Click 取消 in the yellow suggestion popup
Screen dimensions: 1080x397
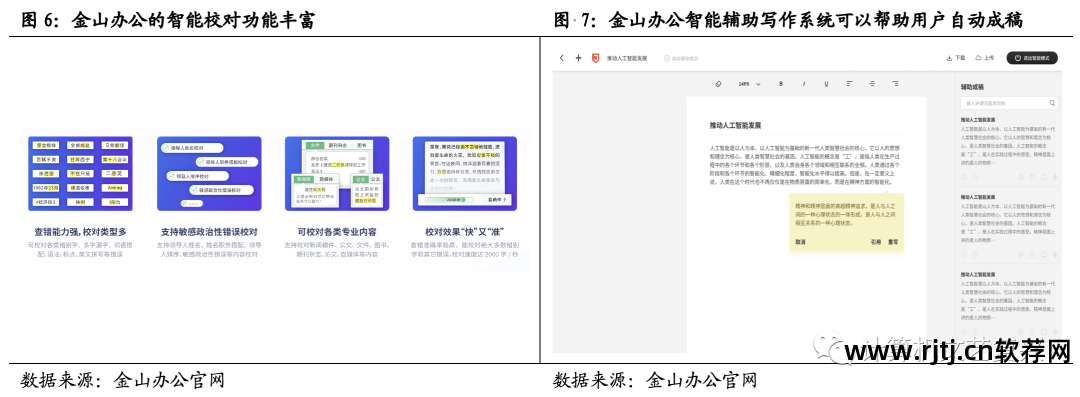[800, 242]
